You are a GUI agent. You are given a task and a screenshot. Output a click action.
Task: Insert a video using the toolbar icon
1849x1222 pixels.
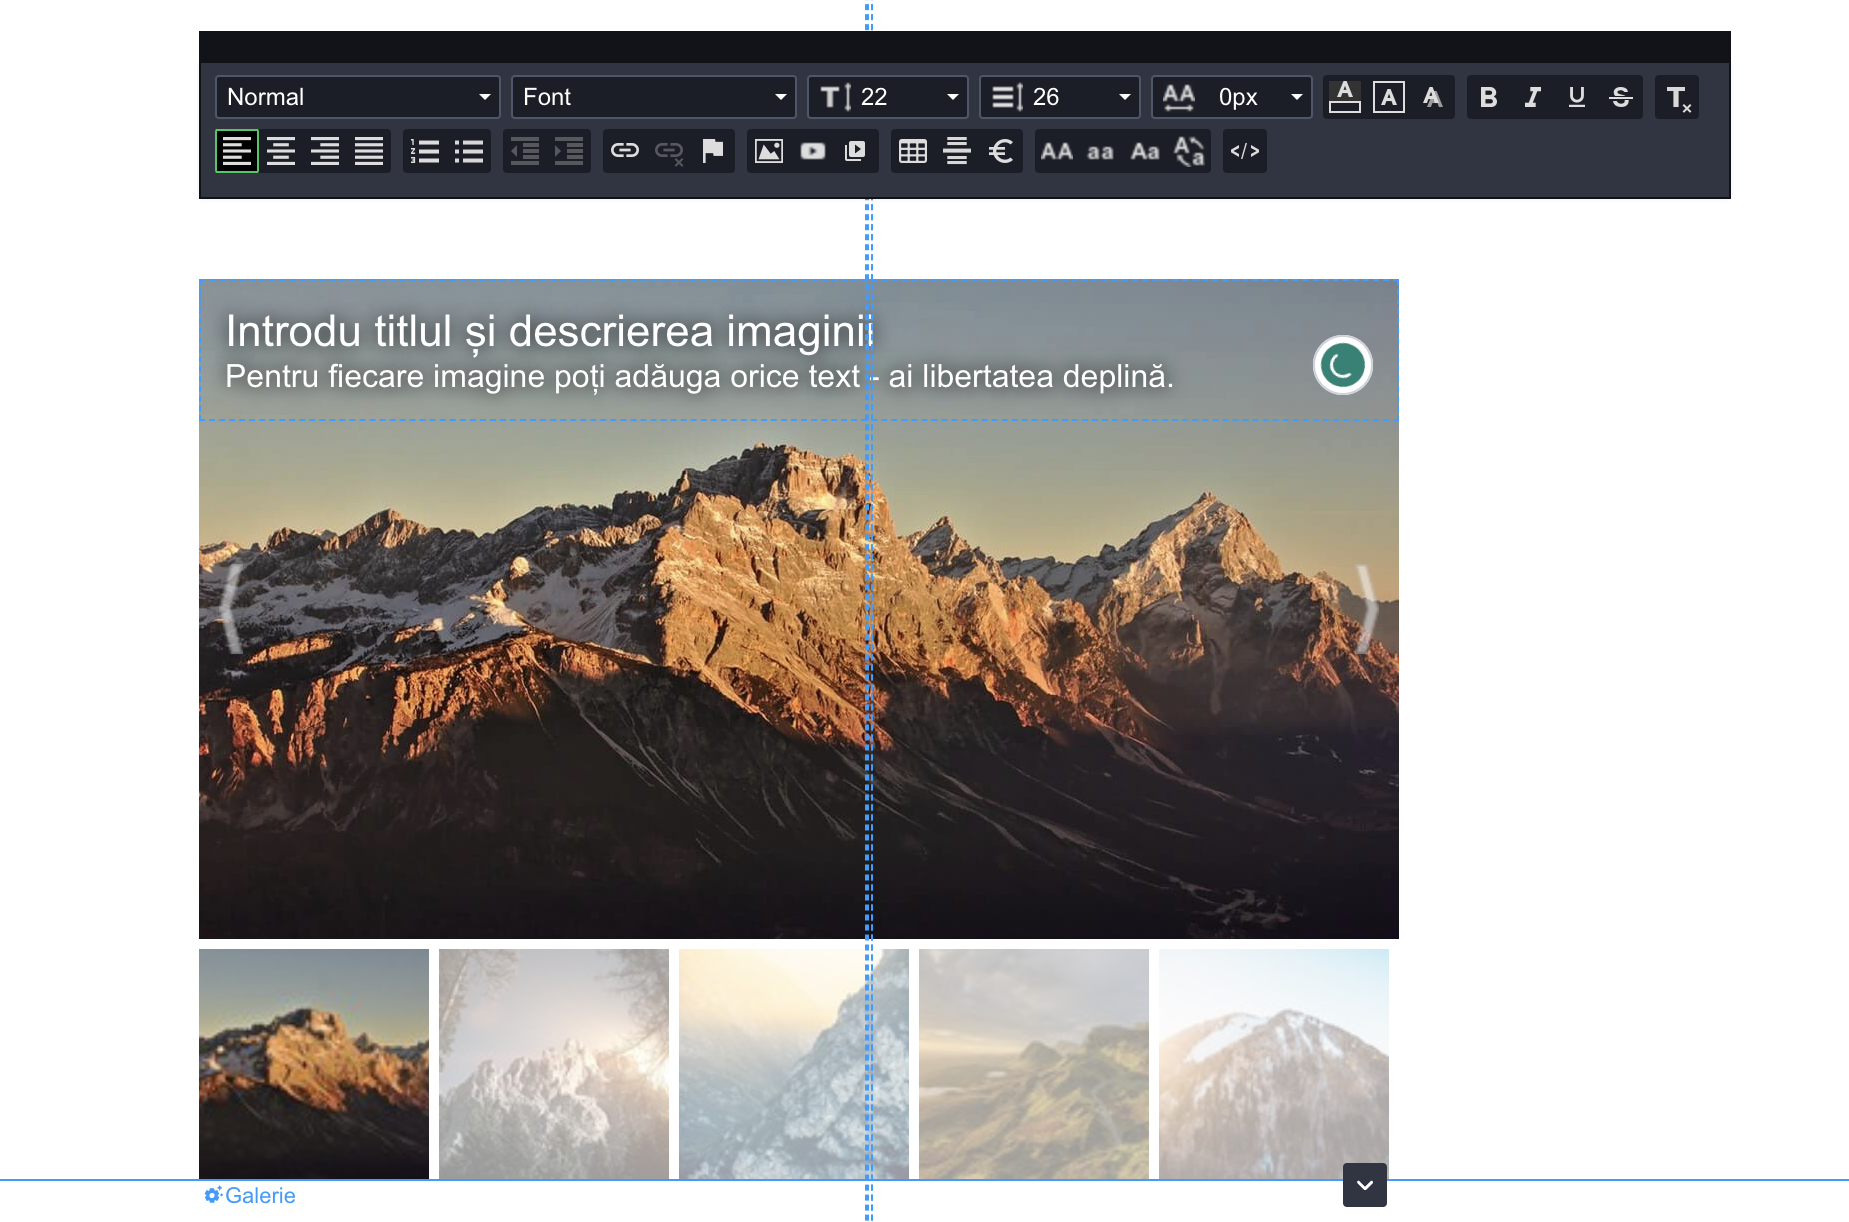point(812,151)
